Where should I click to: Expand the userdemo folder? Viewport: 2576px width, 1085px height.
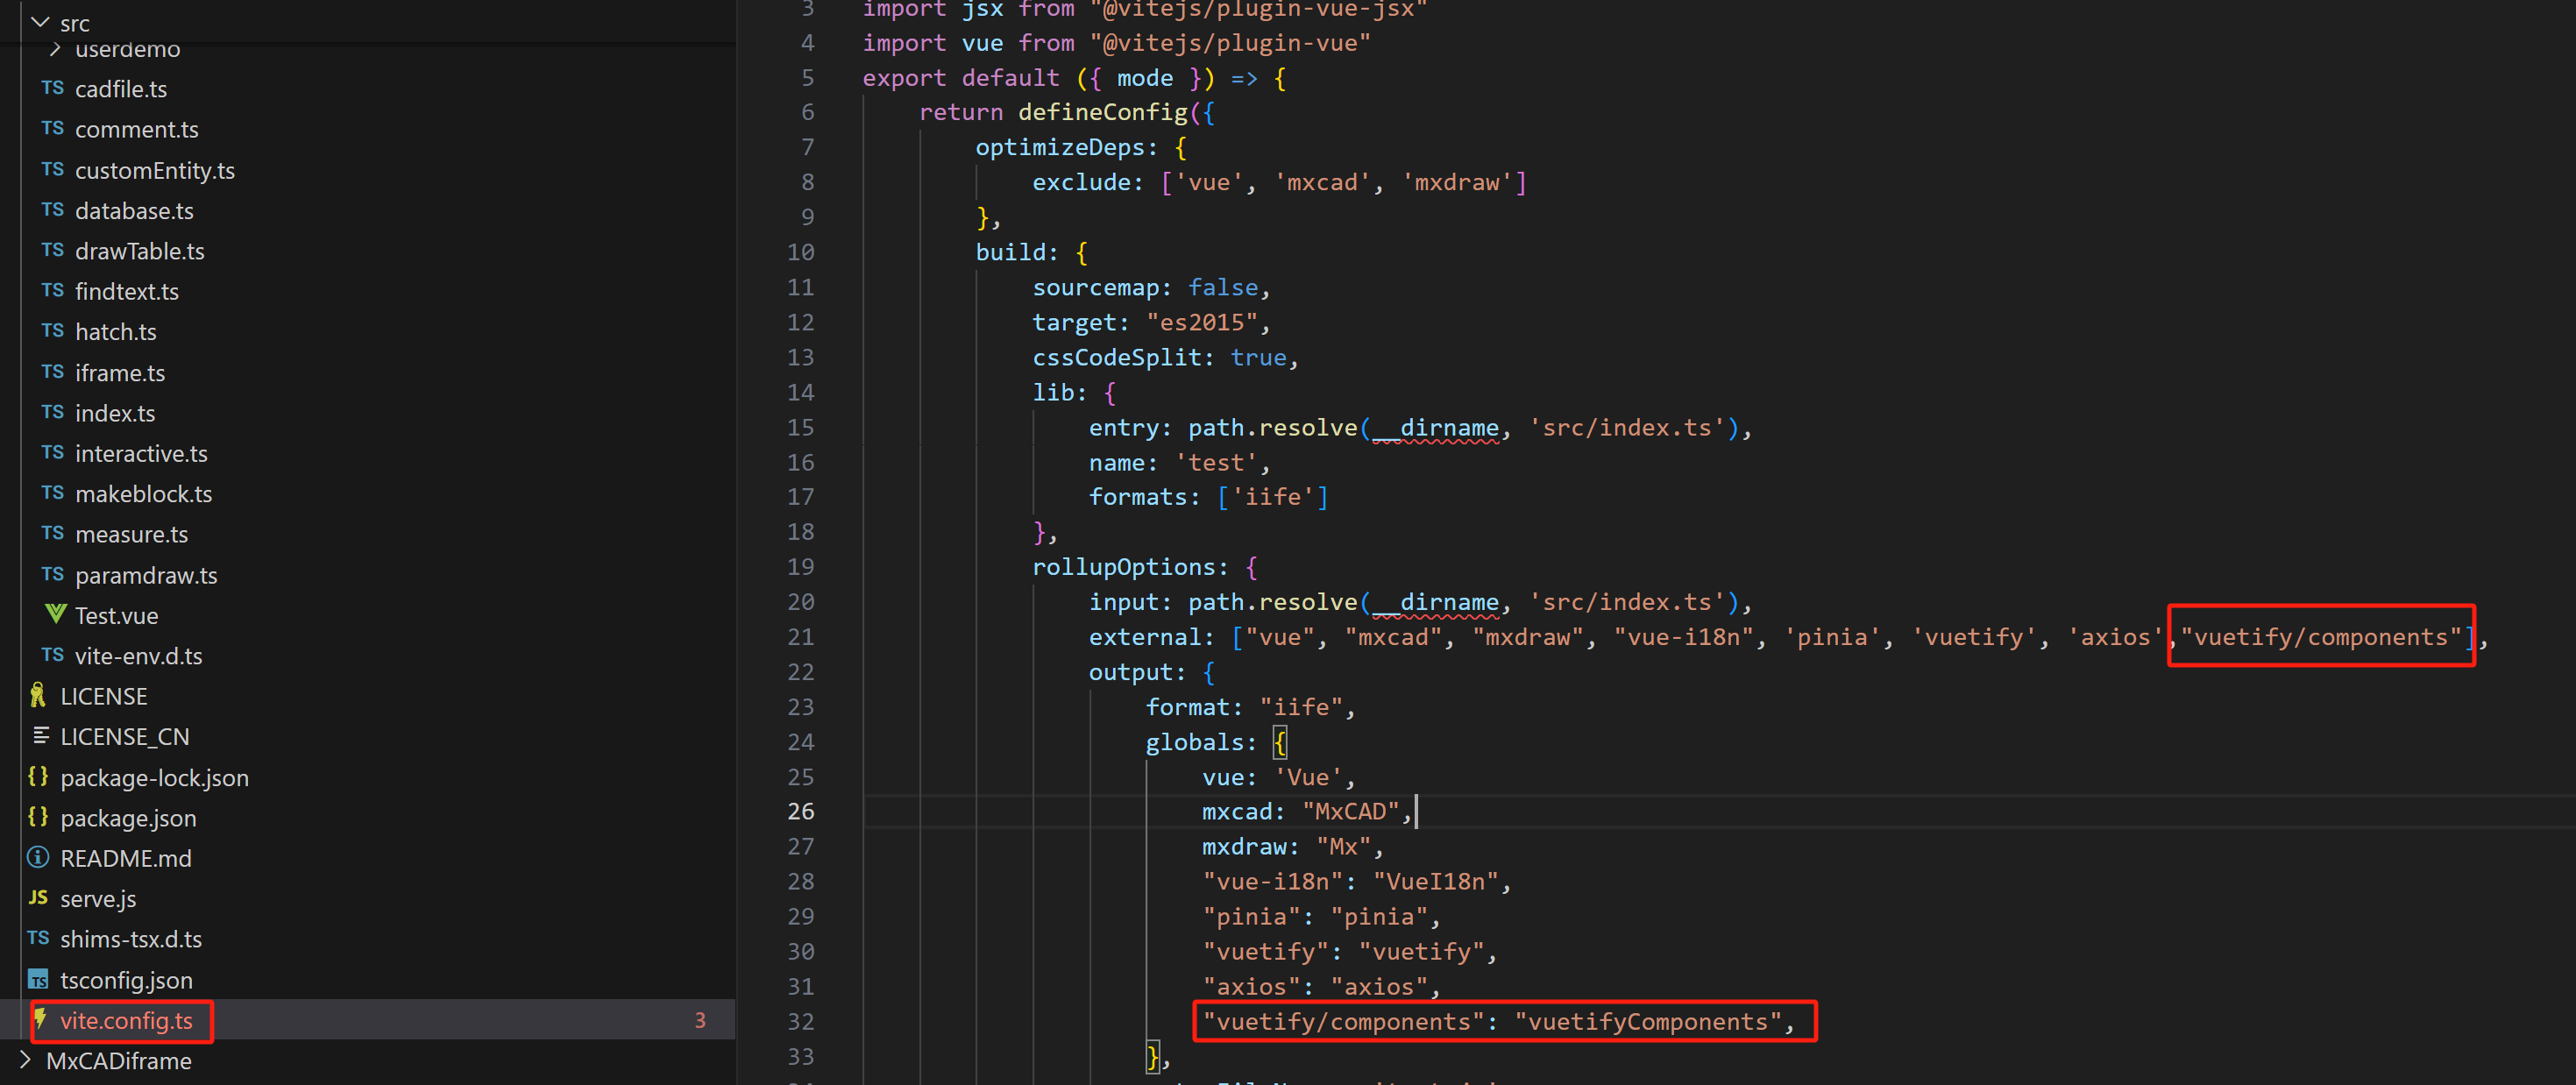55,49
